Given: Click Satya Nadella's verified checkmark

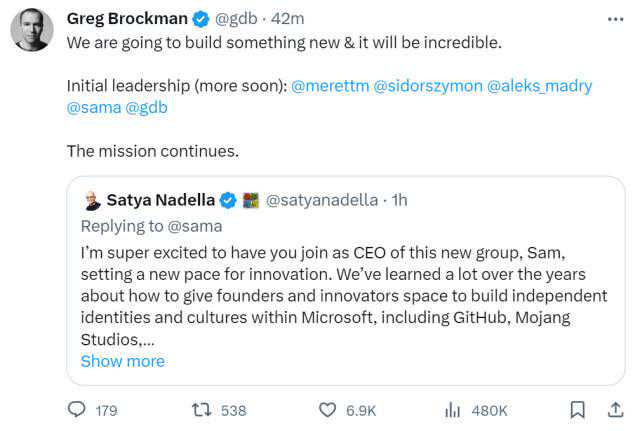Looking at the screenshot, I should [x=228, y=200].
